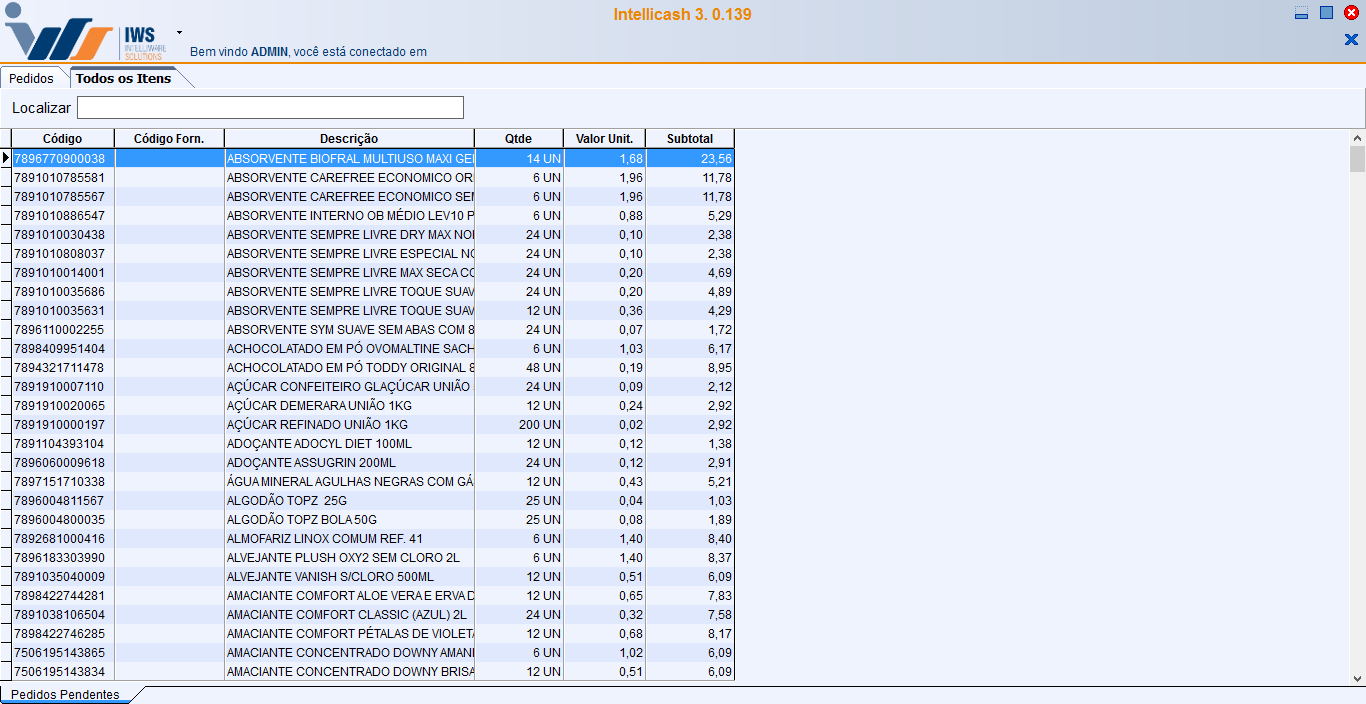The height and width of the screenshot is (704, 1366).
Task: Select ALVEJANTE PLUSH OXY2 SEM CLORO 2L
Action: [350, 557]
